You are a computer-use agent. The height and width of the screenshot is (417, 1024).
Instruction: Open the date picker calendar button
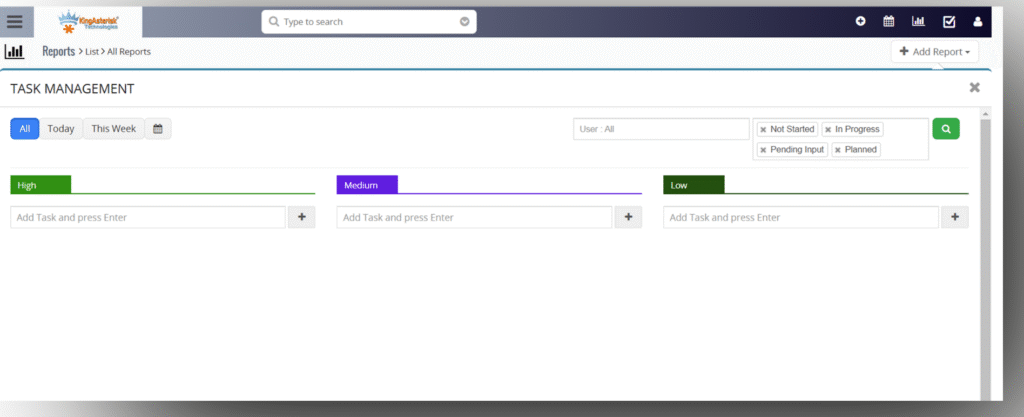[158, 129]
